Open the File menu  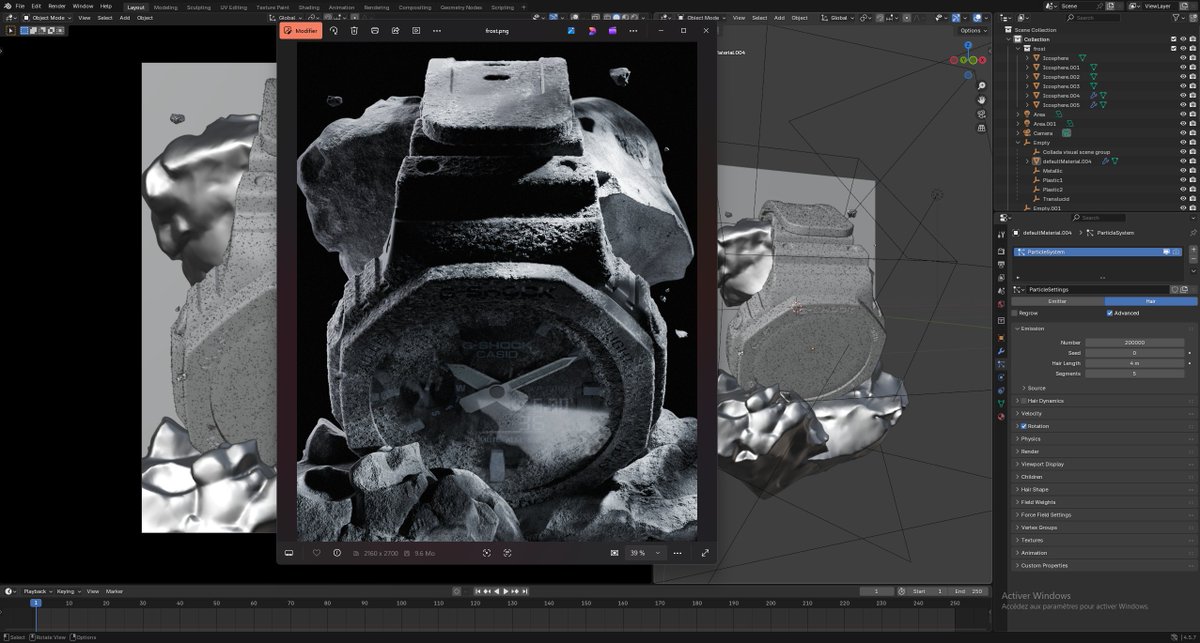coord(20,6)
